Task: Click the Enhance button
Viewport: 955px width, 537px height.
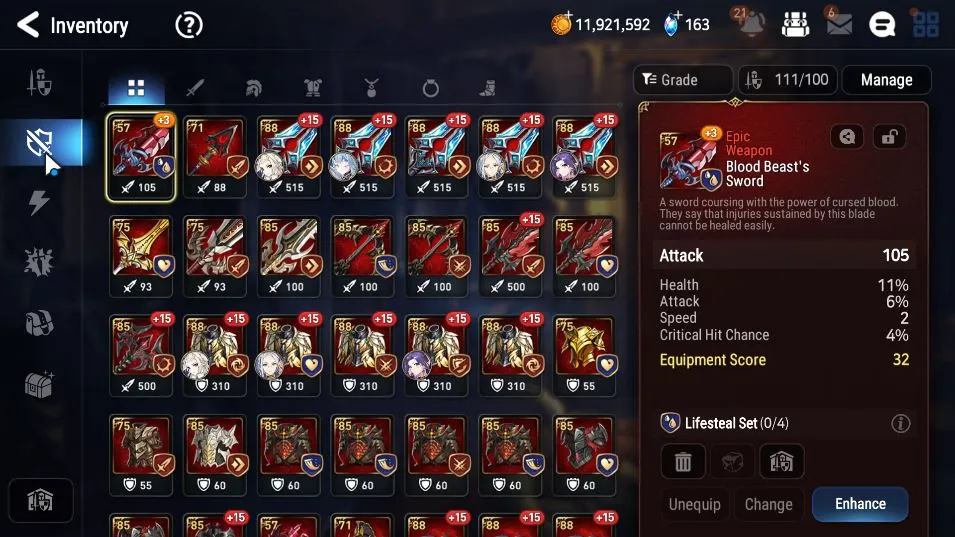Action: tap(860, 504)
